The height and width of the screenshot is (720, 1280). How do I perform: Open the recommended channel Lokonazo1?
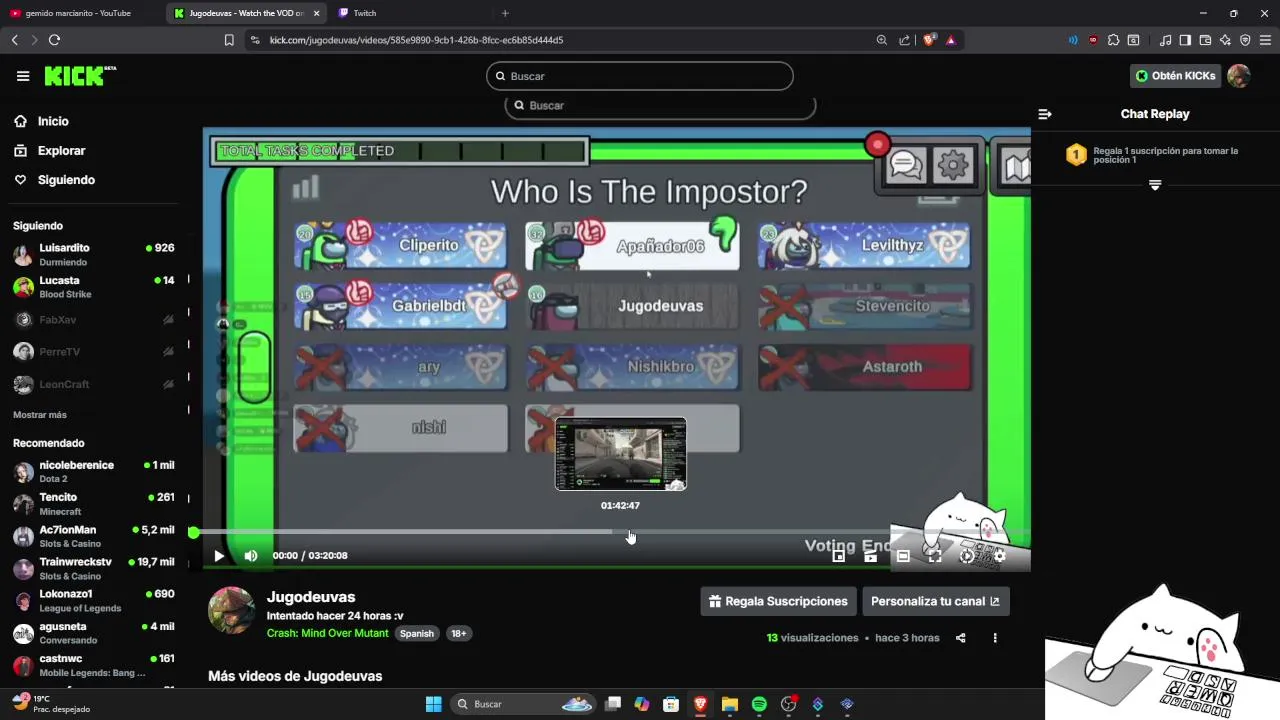[94, 600]
